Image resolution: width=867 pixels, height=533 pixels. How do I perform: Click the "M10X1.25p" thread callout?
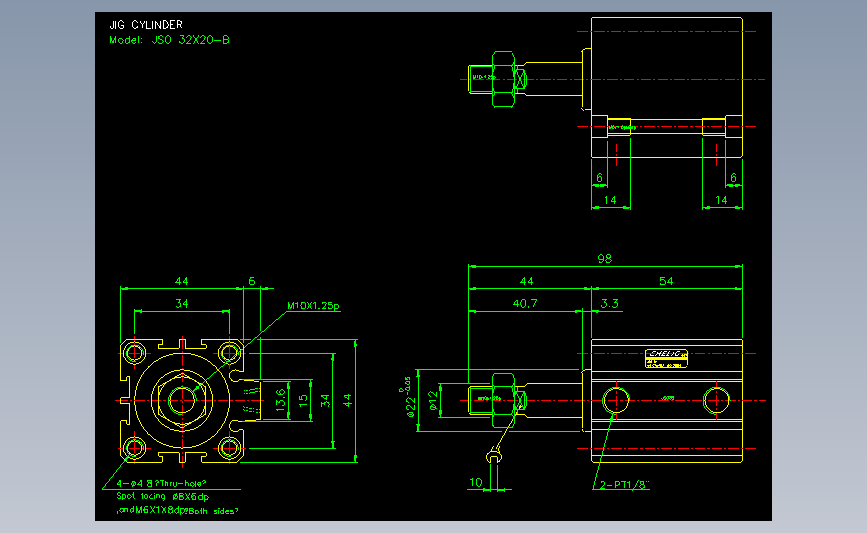pos(314,306)
